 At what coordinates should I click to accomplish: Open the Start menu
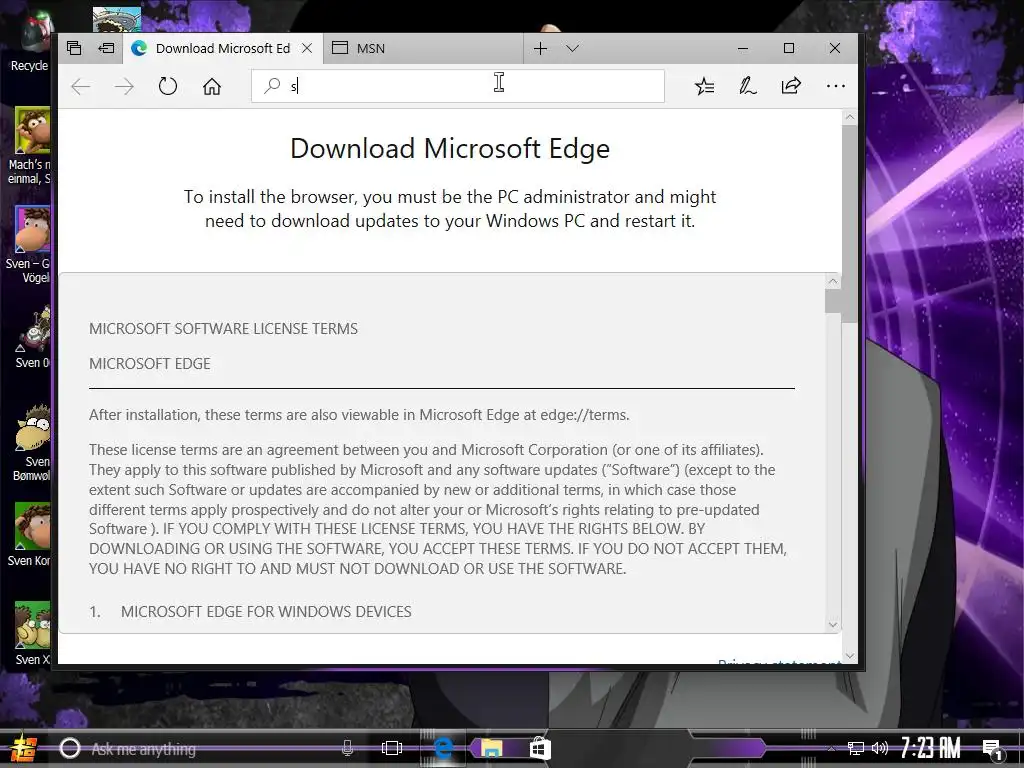(x=23, y=748)
